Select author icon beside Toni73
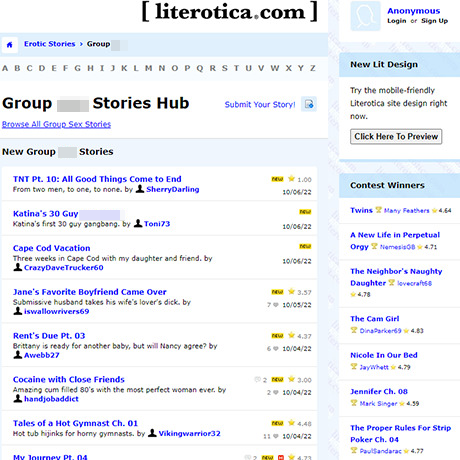 click(138, 223)
